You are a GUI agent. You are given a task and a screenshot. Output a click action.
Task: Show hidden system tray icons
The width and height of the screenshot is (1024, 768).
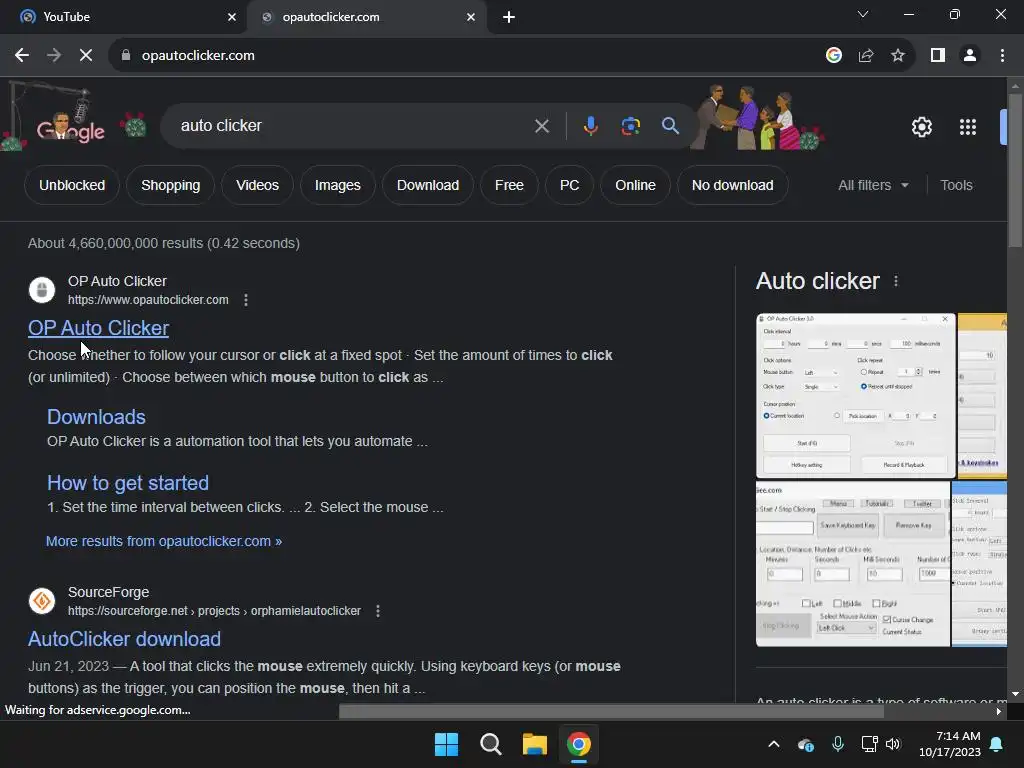click(x=773, y=744)
